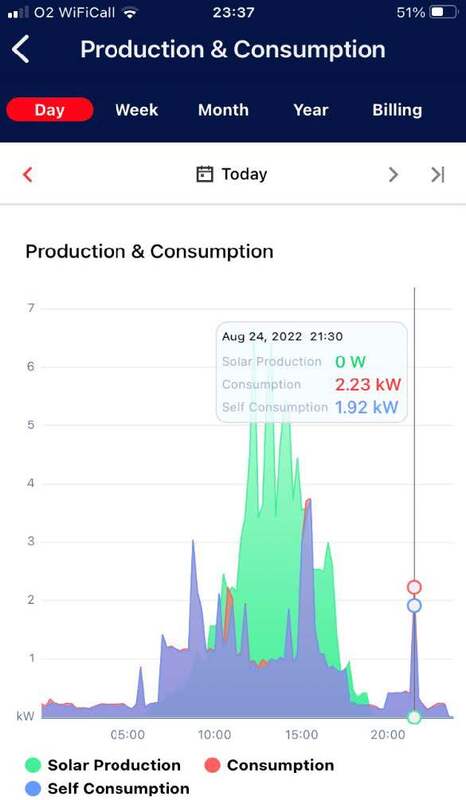The height and width of the screenshot is (800, 466).
Task: Tap the WiFi signal icon
Action: 131,12
